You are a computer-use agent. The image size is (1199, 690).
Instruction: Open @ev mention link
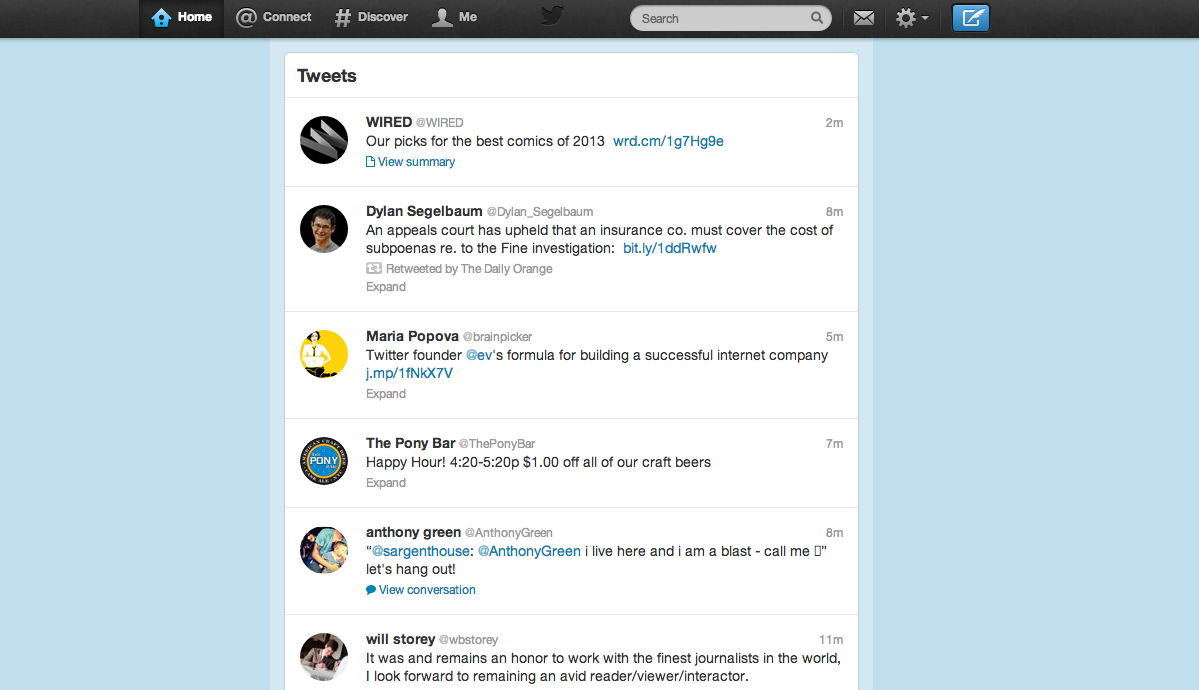coord(479,356)
